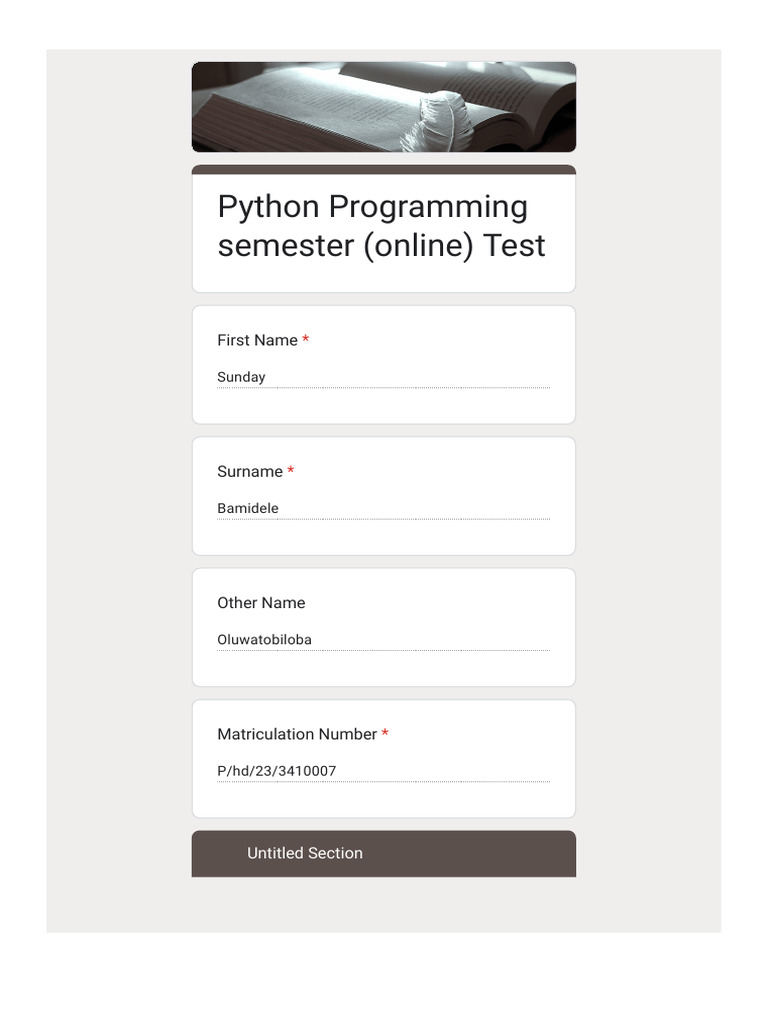Click the feather quill in the banner
The height and width of the screenshot is (1024, 768).
point(441,121)
